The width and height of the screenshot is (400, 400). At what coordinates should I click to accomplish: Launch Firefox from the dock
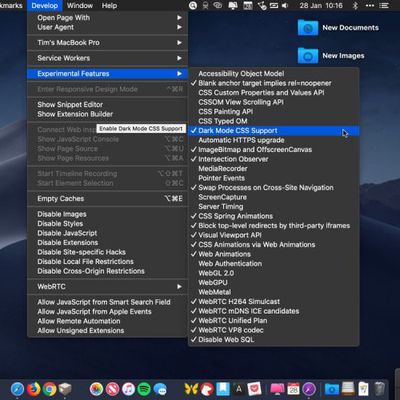click(x=33, y=389)
